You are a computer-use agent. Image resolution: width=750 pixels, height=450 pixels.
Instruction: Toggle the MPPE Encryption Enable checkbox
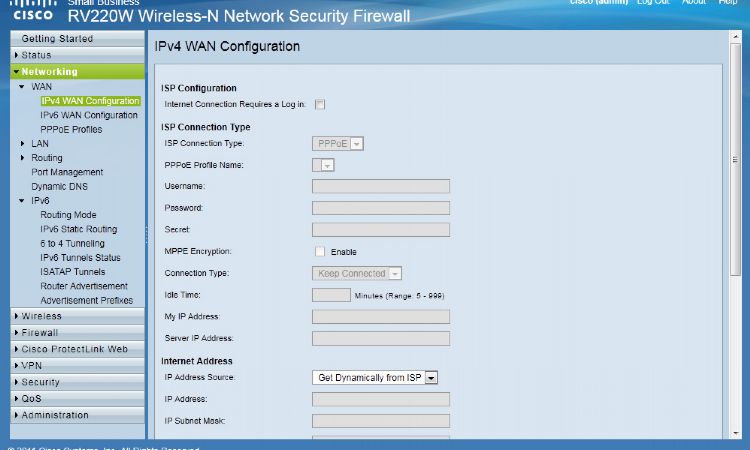pos(320,252)
